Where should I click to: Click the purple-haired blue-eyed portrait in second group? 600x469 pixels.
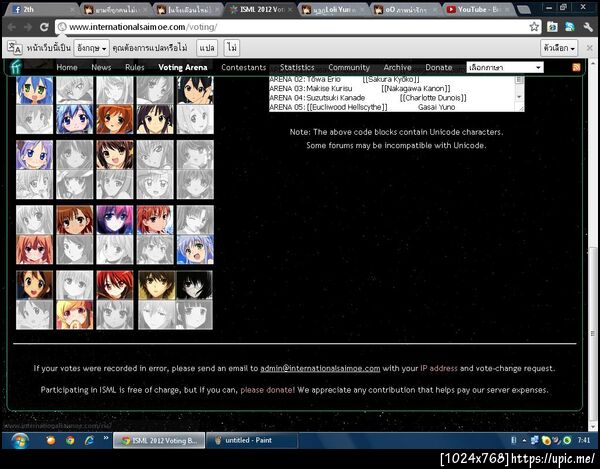point(34,155)
